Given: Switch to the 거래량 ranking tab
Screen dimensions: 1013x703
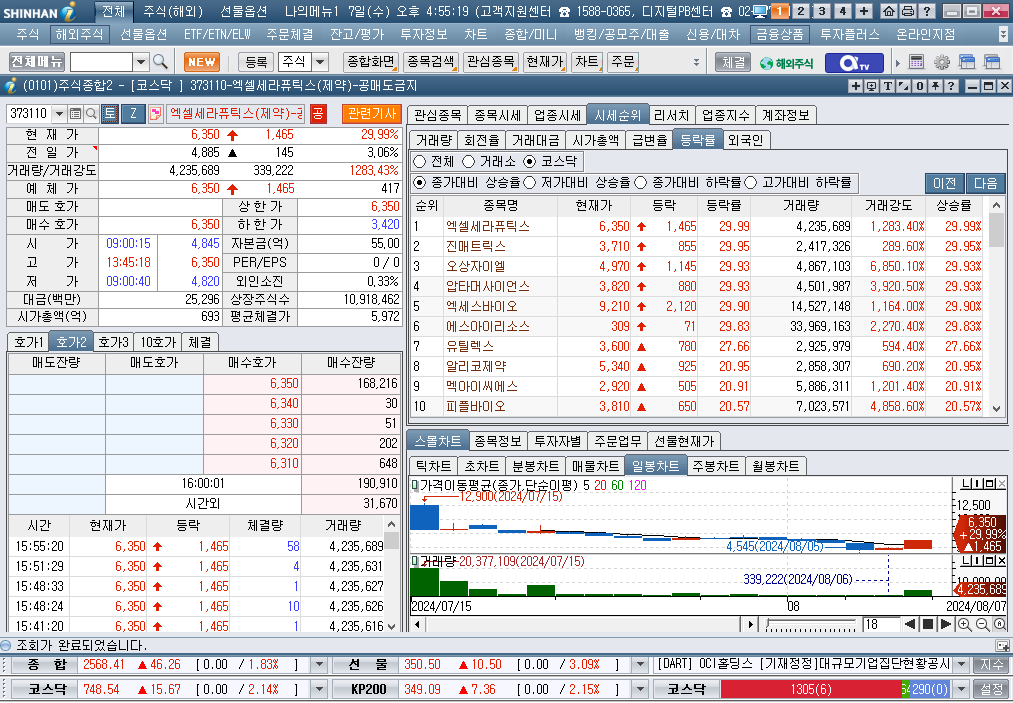Looking at the screenshot, I should pyautogui.click(x=433, y=140).
